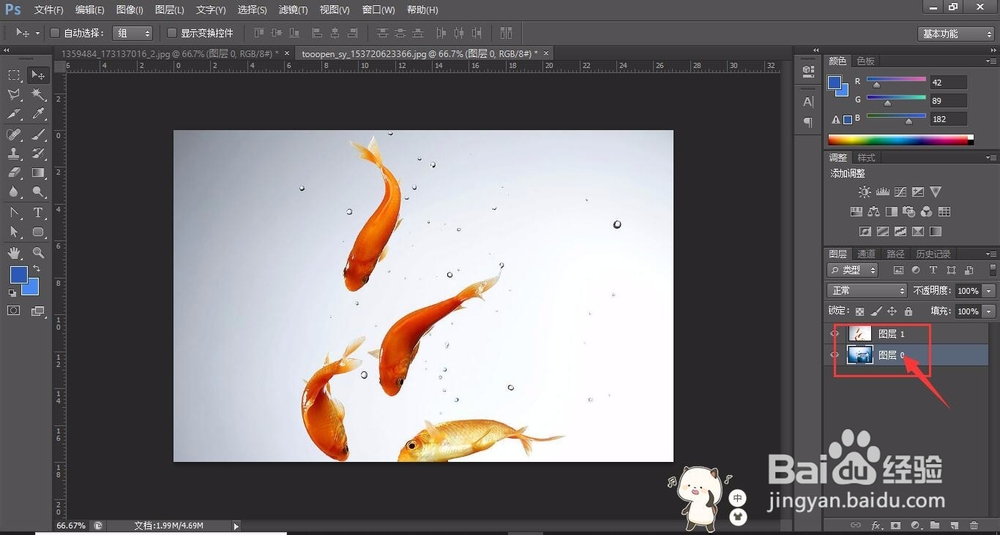The image size is (1000, 535).
Task: Add Brightness/Contrast adjustment
Action: 864,191
